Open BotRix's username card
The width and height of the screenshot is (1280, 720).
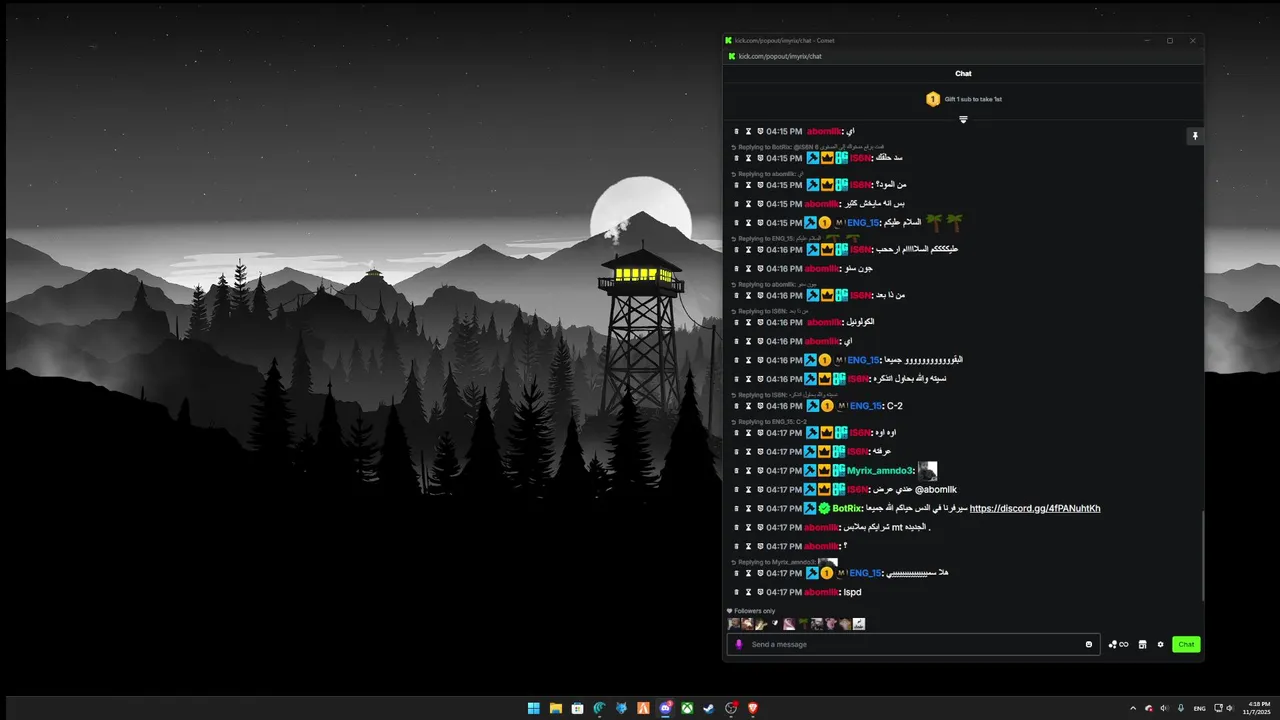[846, 508]
